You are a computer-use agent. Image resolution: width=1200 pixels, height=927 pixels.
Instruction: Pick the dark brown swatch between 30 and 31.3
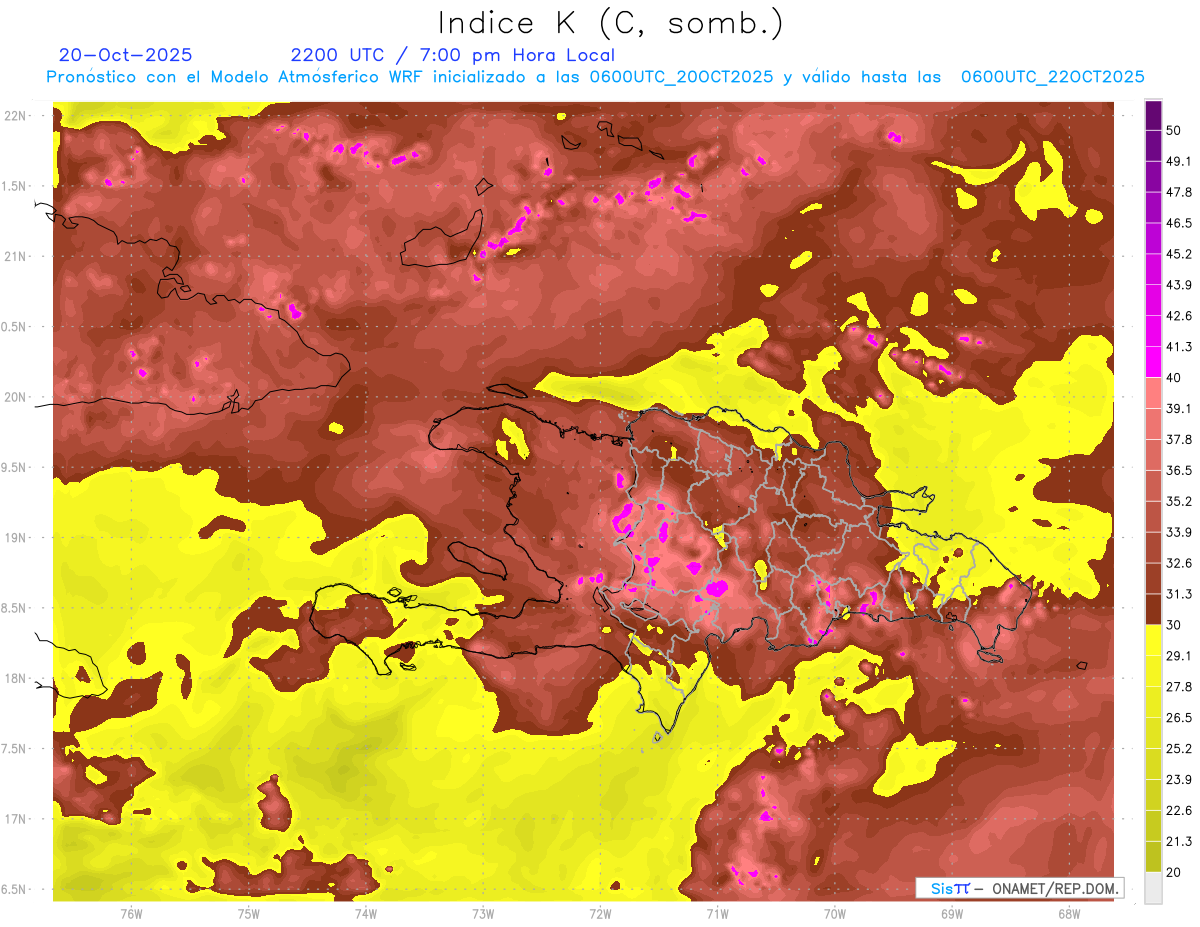(x=1153, y=609)
